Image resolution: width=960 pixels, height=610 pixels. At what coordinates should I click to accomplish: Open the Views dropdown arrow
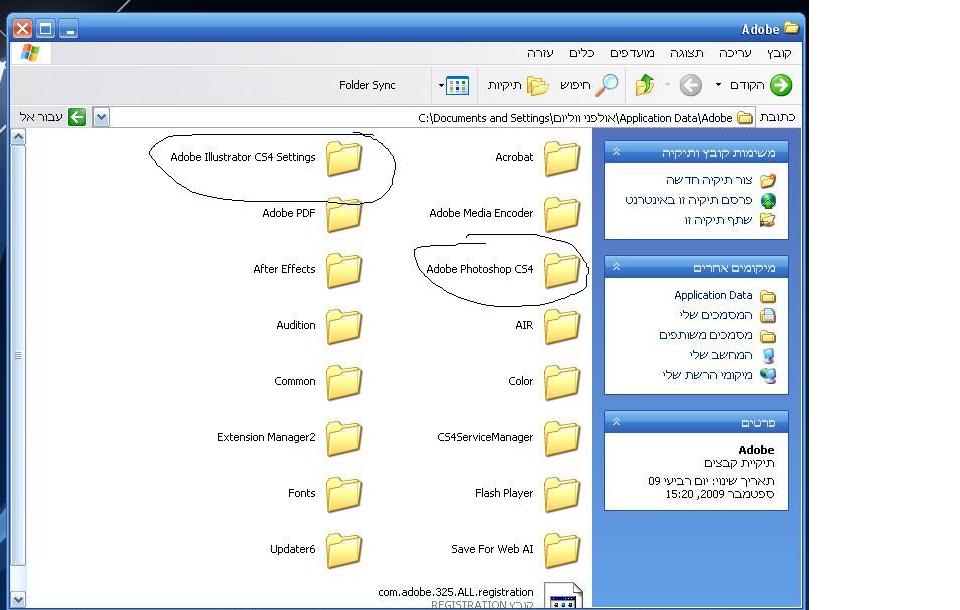tap(441, 86)
